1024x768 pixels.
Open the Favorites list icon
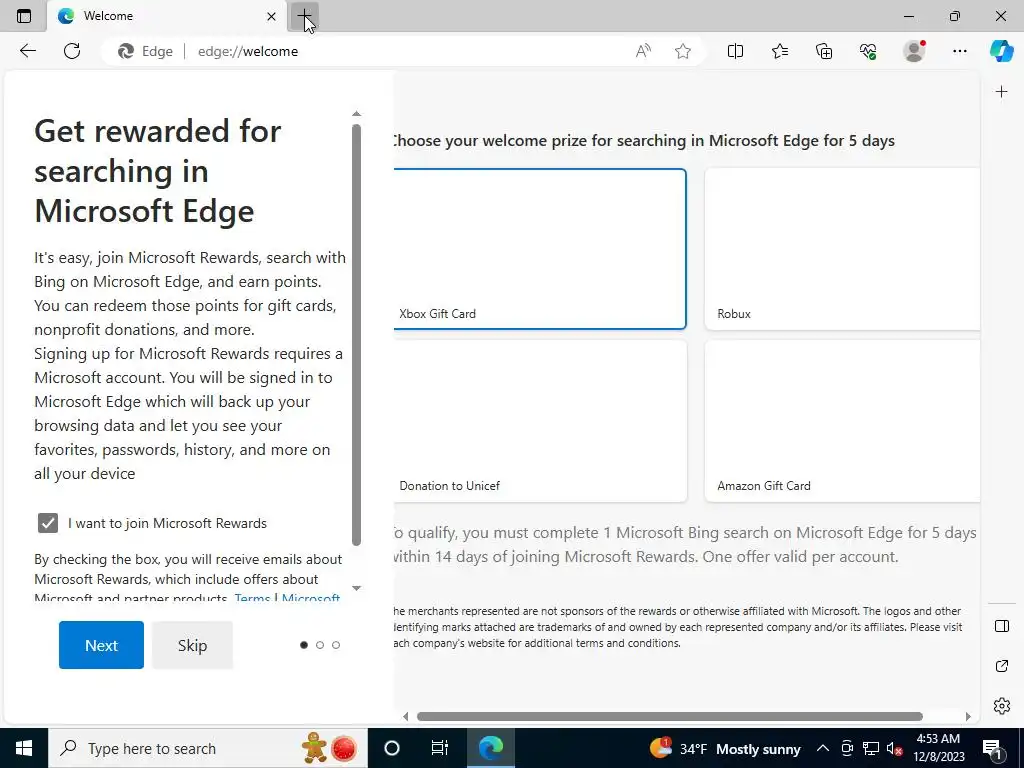pos(780,51)
